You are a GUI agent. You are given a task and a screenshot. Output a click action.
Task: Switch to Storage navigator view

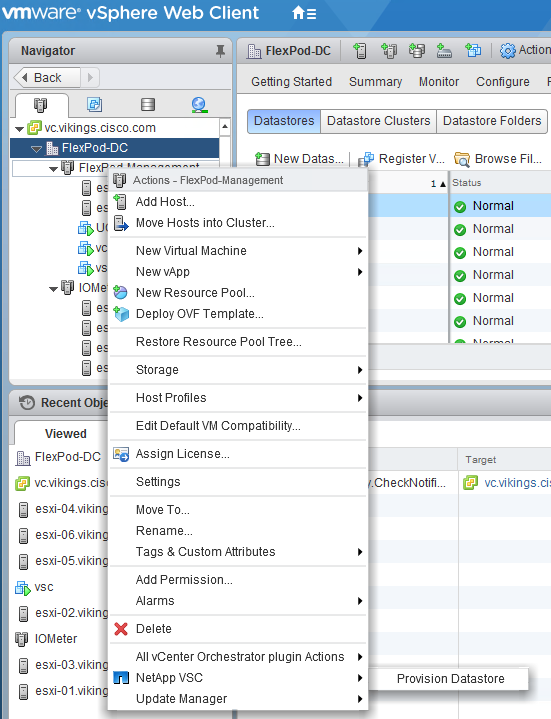click(x=148, y=105)
